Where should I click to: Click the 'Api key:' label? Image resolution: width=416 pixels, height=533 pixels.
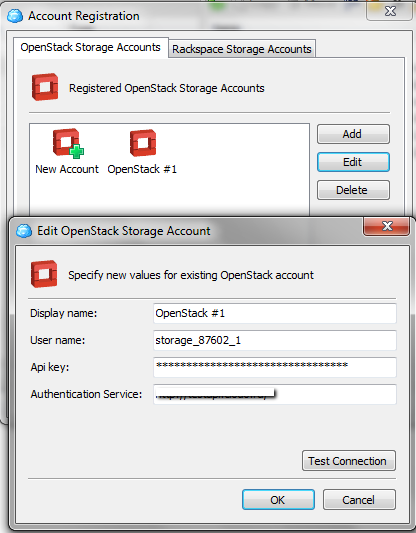[x=50, y=367]
